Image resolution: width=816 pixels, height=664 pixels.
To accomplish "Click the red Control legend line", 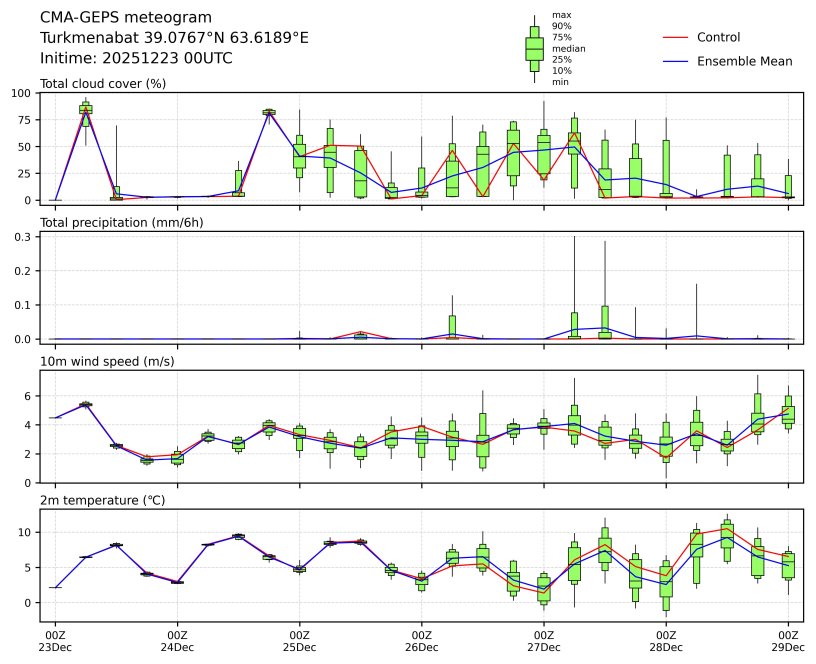I will coord(676,37).
